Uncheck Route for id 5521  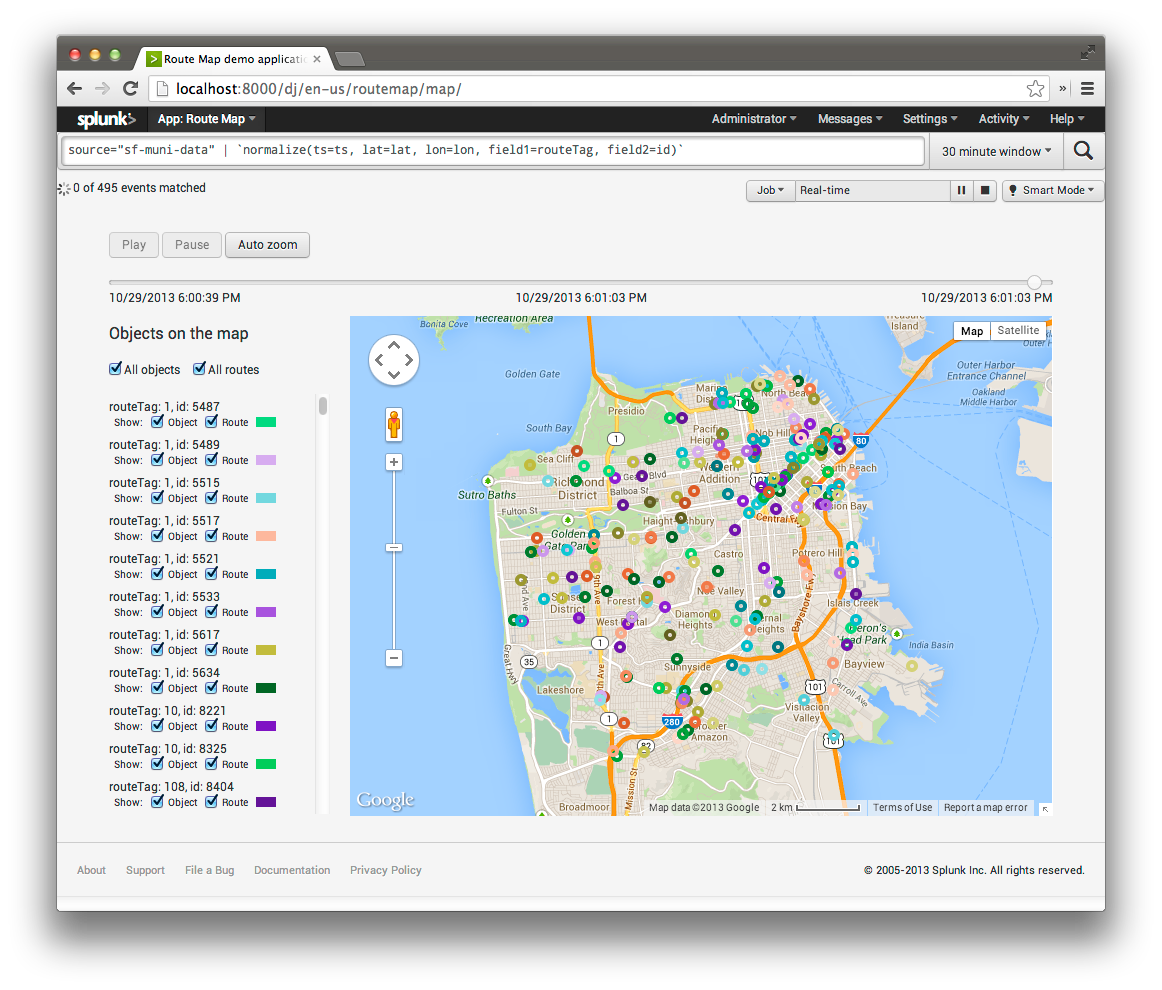(211, 574)
